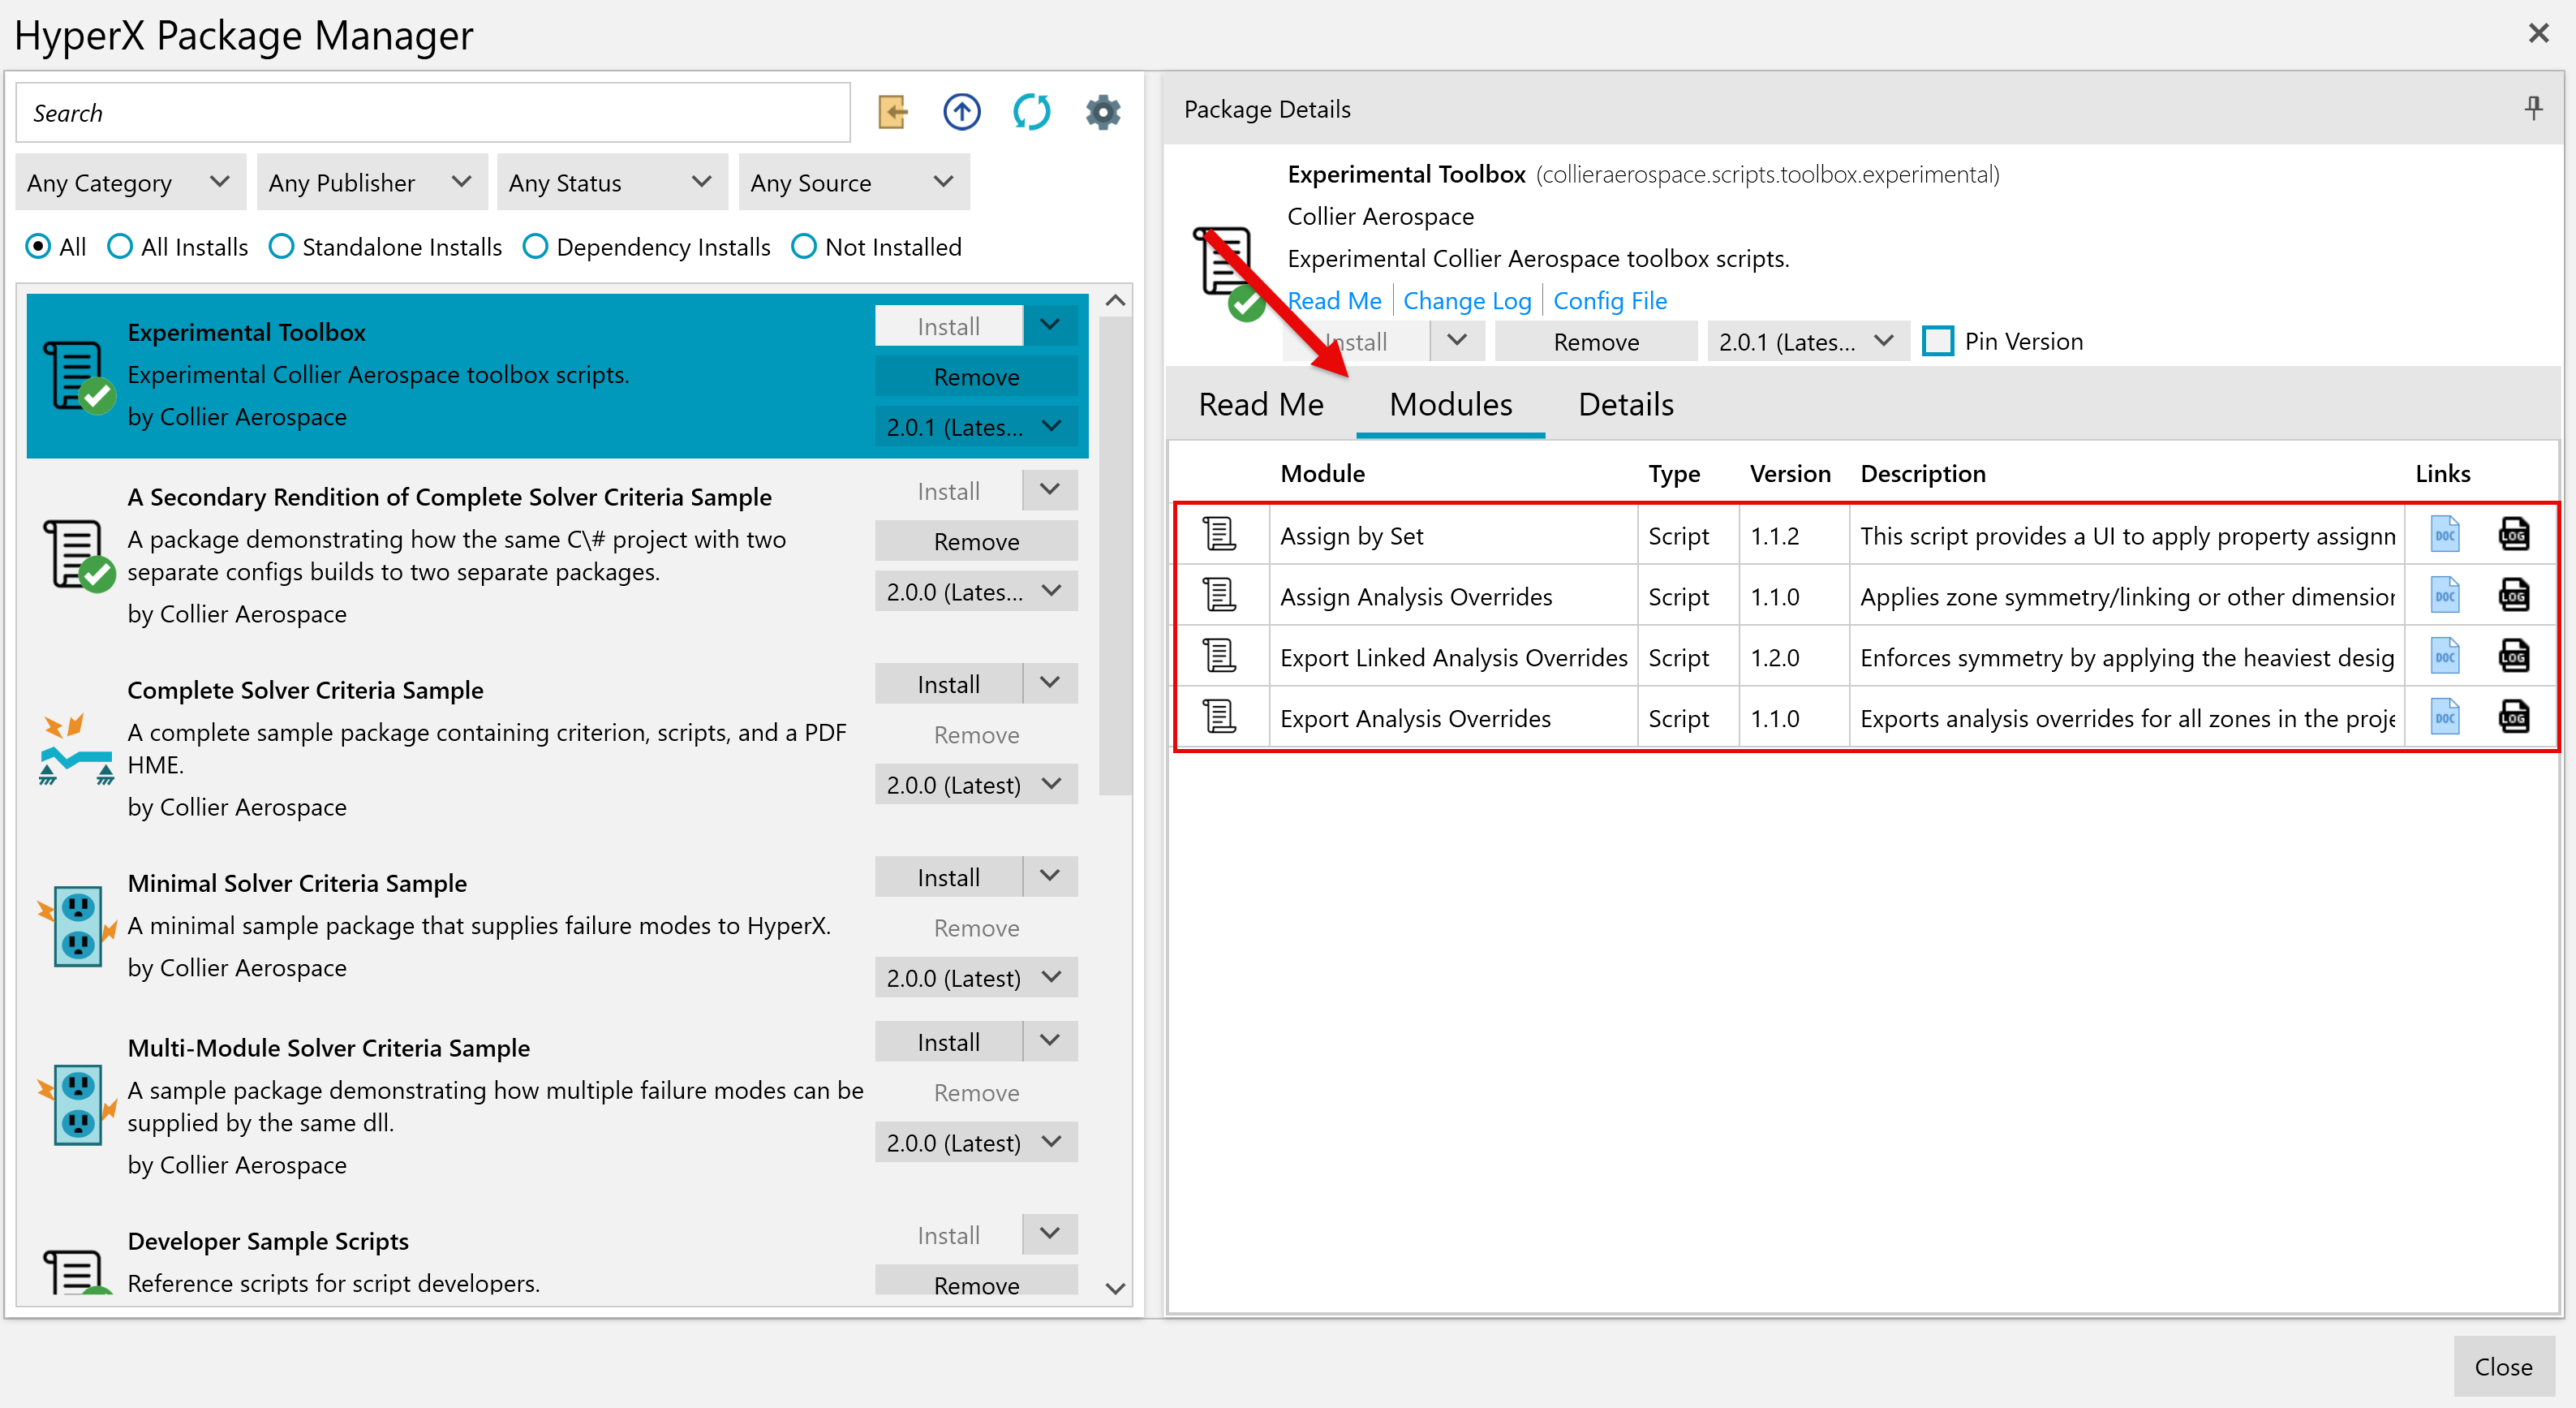This screenshot has width=2576, height=1408.
Task: Click Experimental Toolbox package icon in list
Action: tap(78, 377)
